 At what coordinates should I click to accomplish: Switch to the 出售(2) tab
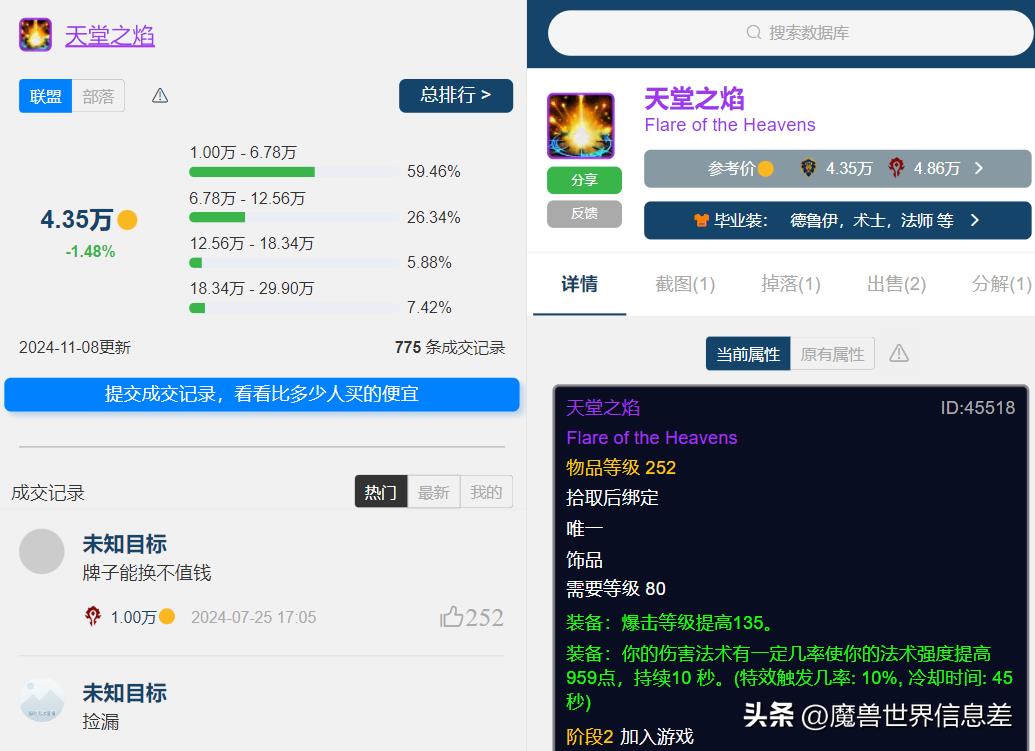(x=896, y=284)
